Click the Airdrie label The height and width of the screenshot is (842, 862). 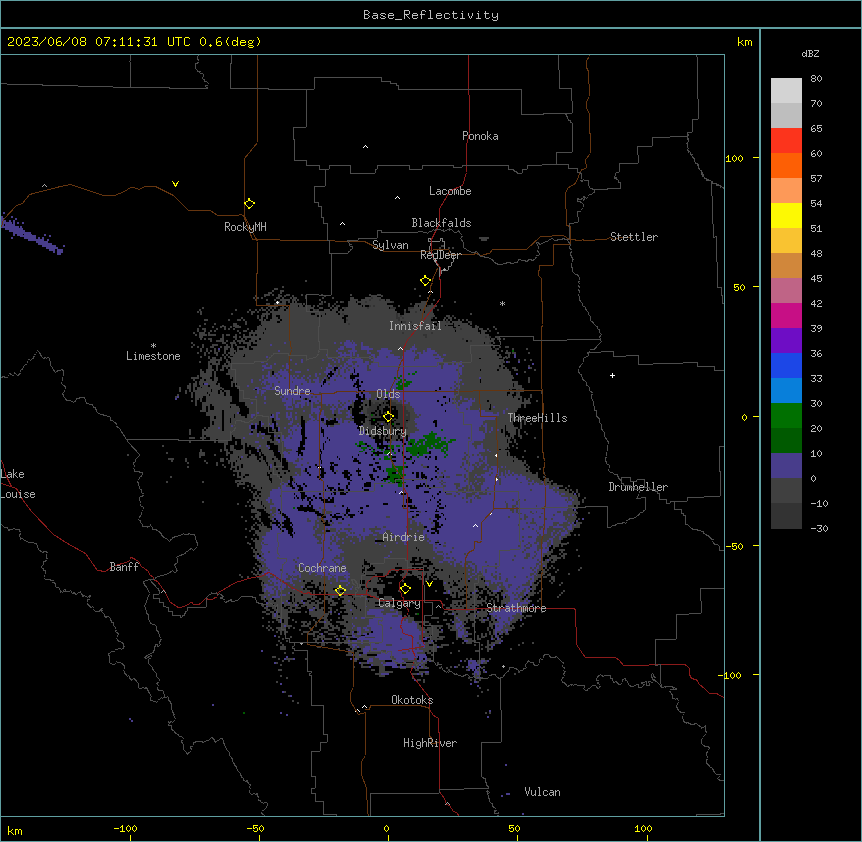404,537
